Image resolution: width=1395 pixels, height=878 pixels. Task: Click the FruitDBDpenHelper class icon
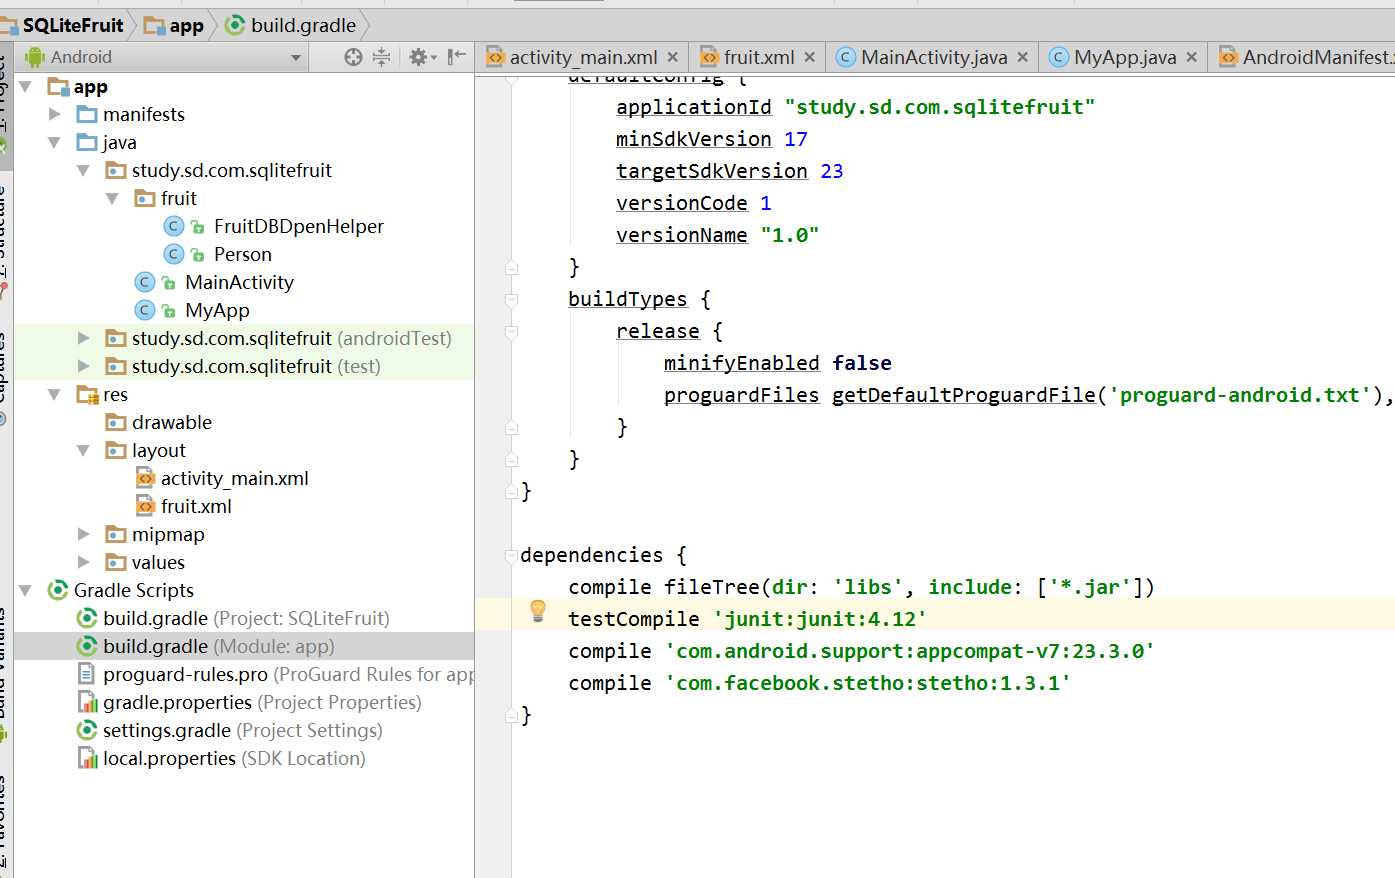coord(174,226)
